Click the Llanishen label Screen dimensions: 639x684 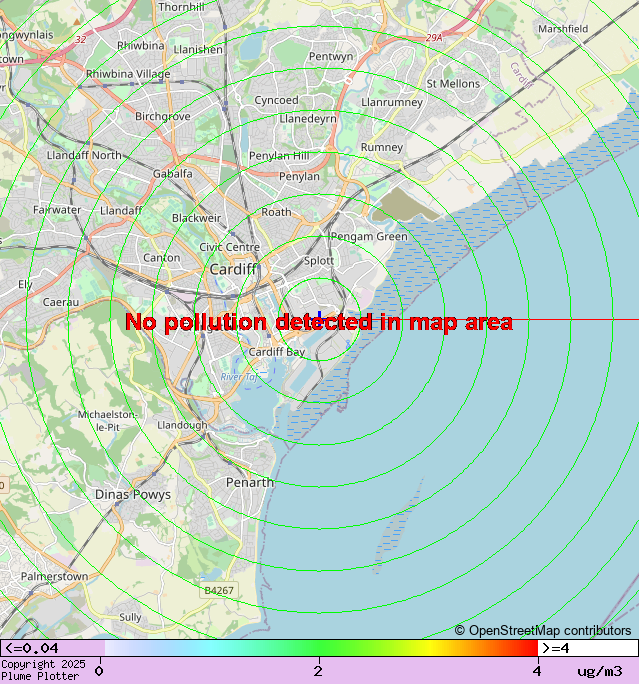coord(198,50)
